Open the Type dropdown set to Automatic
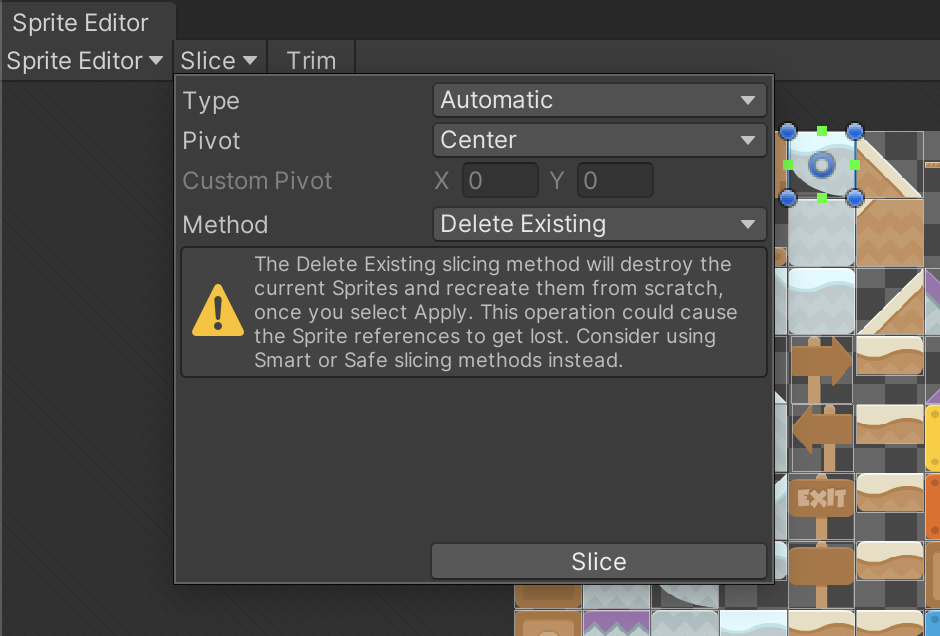 coord(599,100)
